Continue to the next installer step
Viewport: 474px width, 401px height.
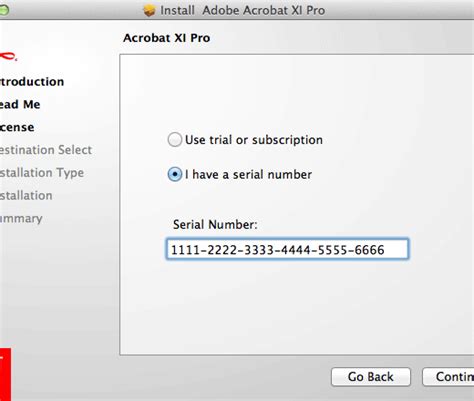[448, 377]
